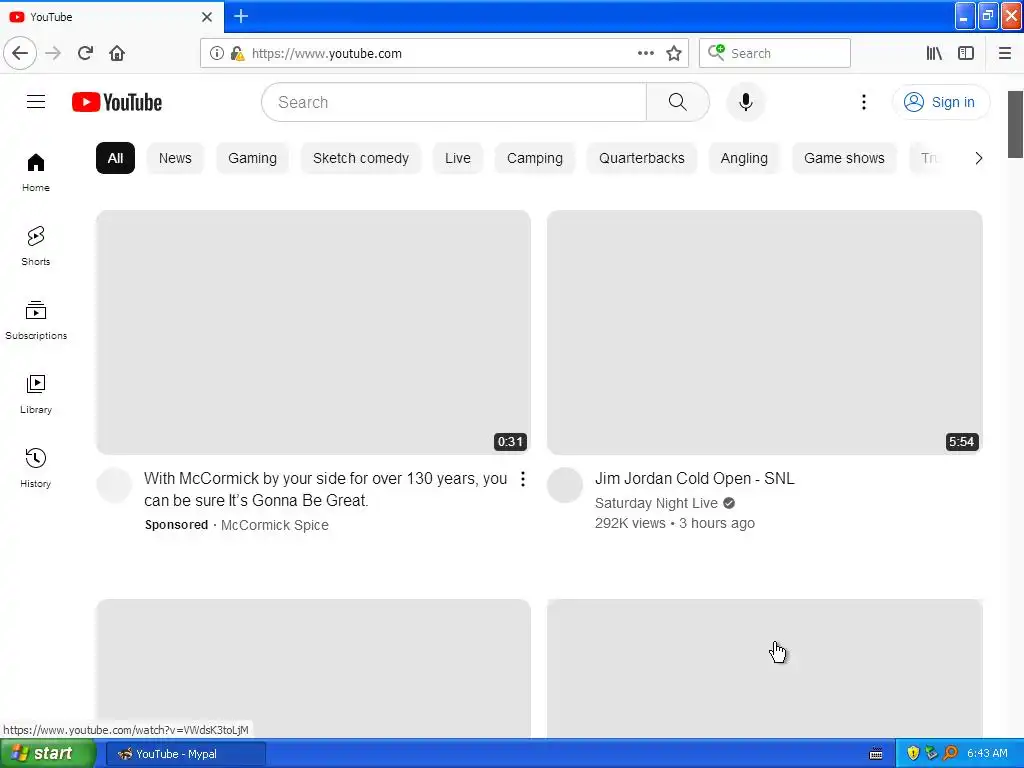Focus the YouTube search input field

454,102
